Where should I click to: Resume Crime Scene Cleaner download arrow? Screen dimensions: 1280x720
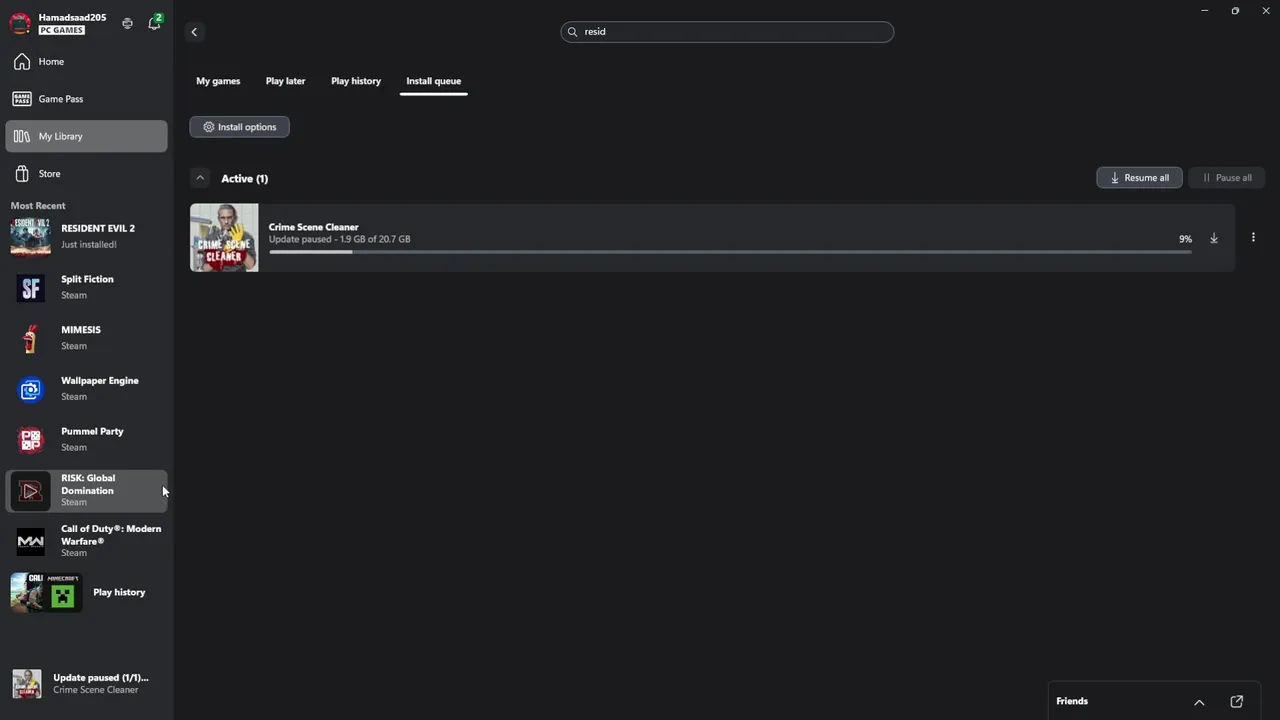pos(1214,238)
